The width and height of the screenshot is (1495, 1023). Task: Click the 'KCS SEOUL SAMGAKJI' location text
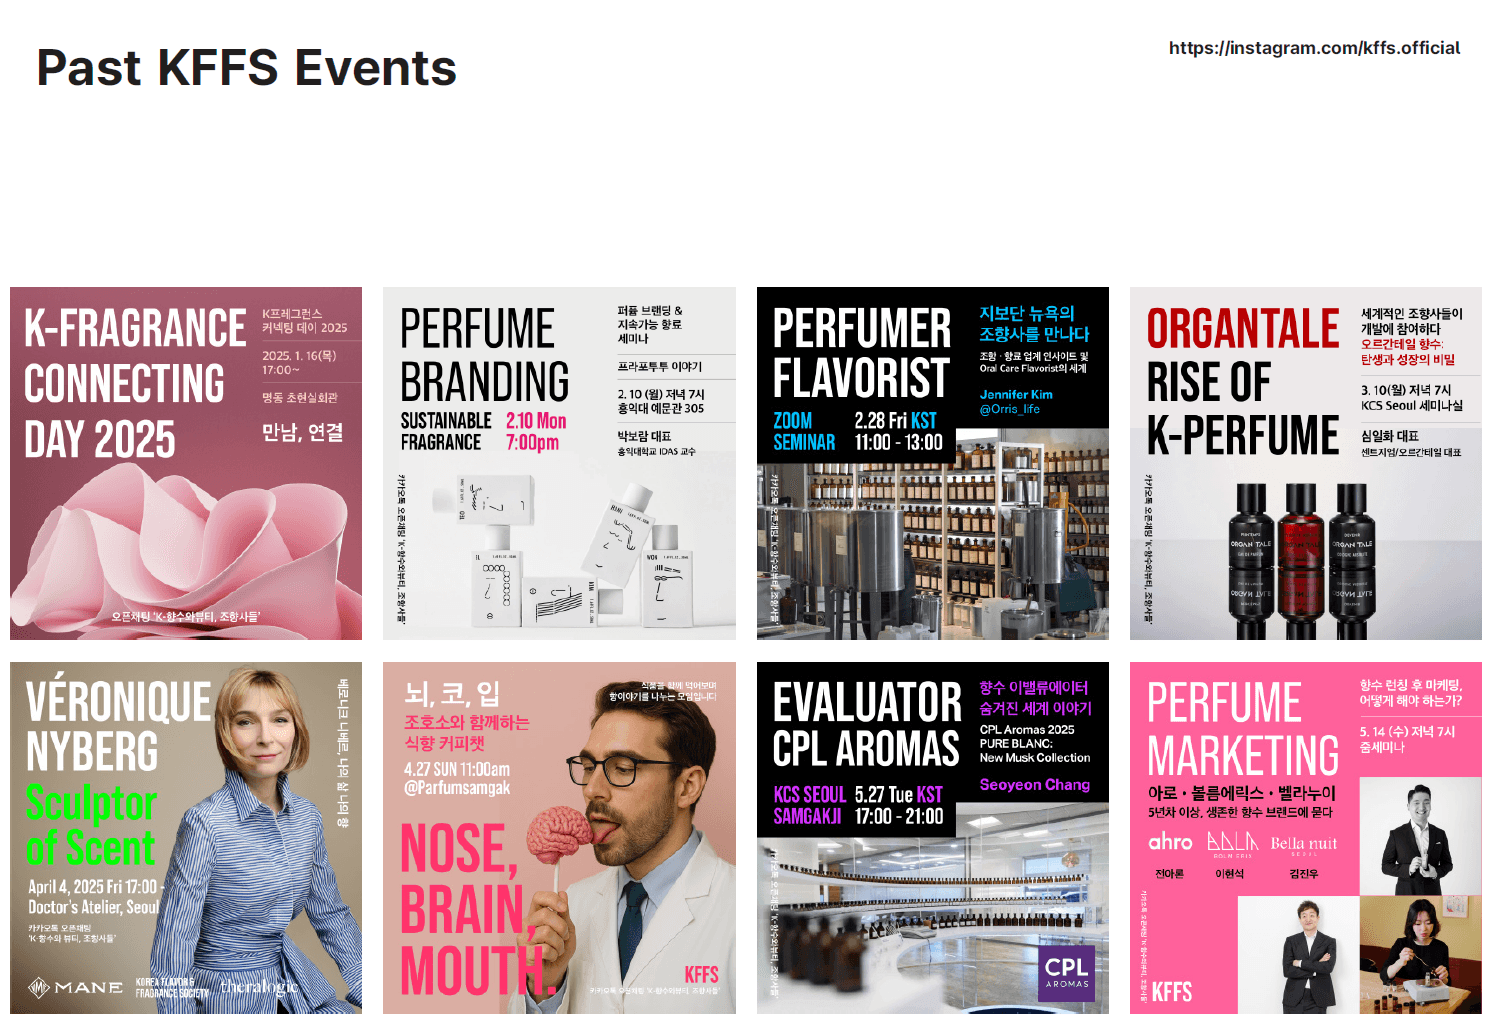coord(809,806)
